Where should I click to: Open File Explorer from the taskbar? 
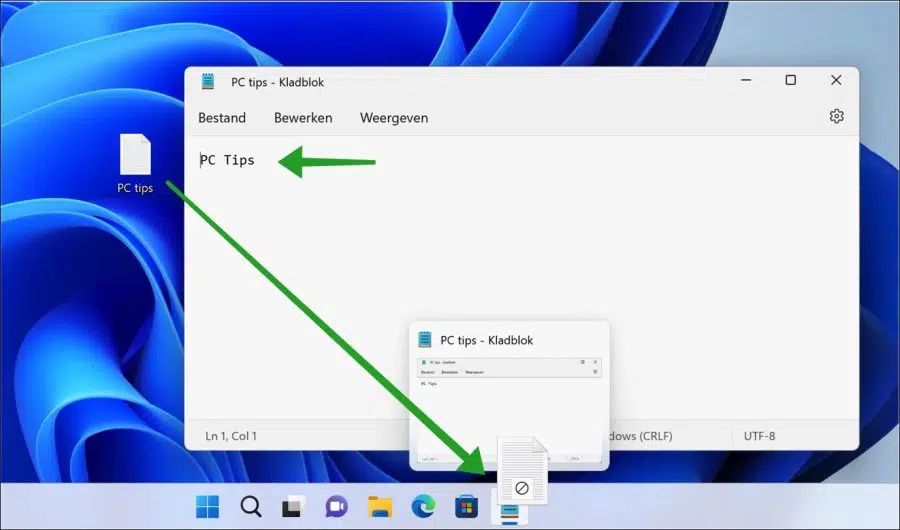pyautogui.click(x=380, y=506)
